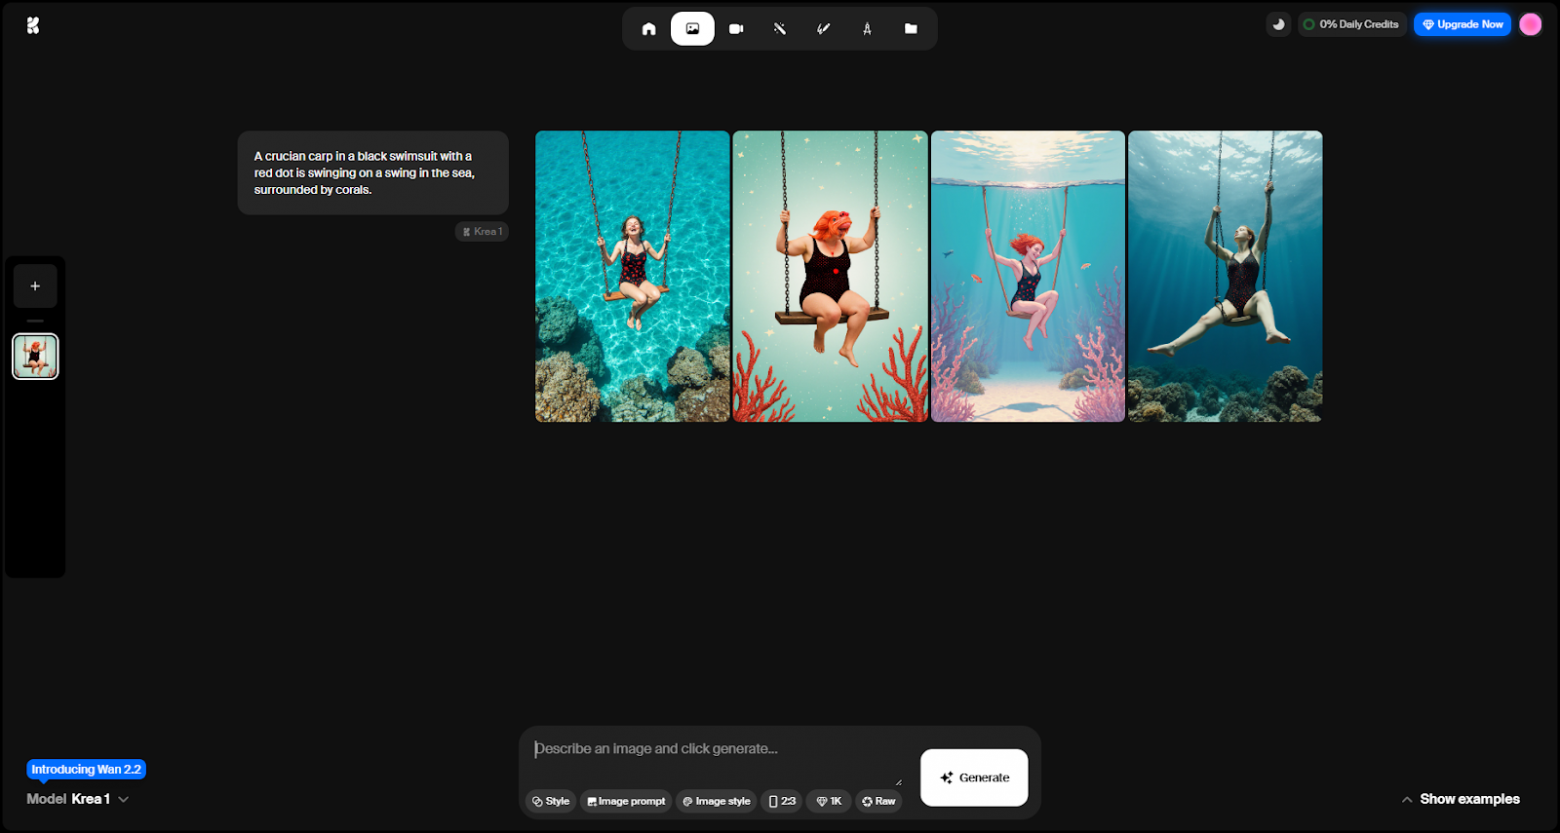This screenshot has height=833, width=1560.
Task: Open the Model Krea 1 dropdown
Action: 78,799
